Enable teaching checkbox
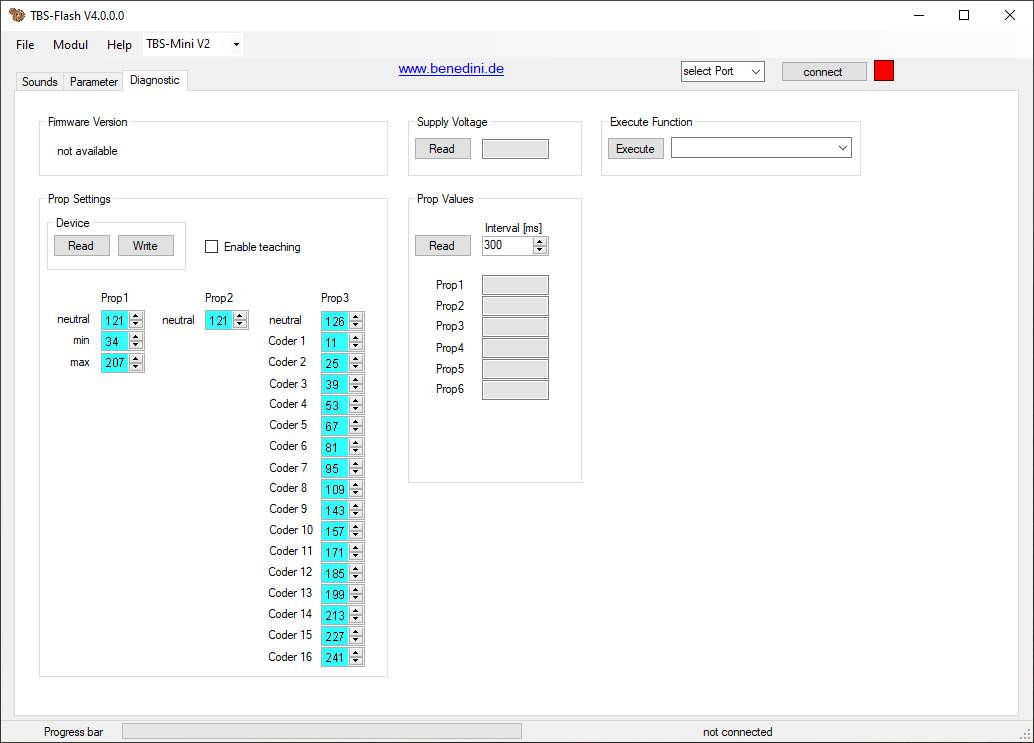Image resolution: width=1034 pixels, height=743 pixels. coord(211,247)
